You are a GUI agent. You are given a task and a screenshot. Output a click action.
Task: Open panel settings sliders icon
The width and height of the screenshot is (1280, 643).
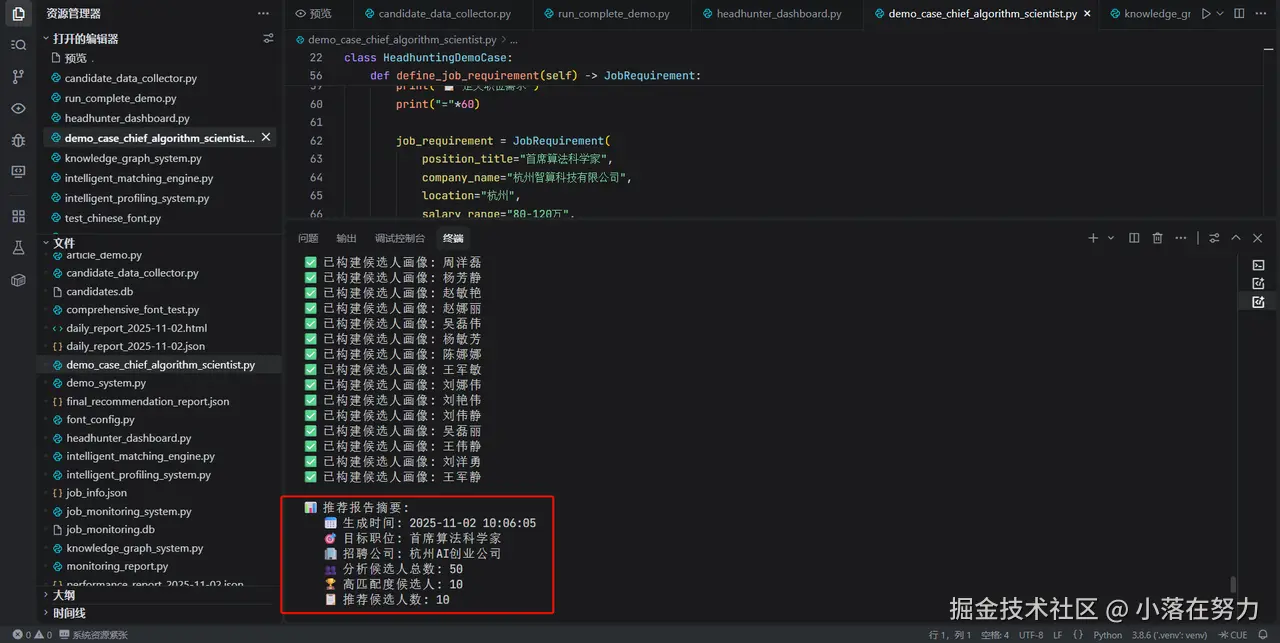(1214, 238)
